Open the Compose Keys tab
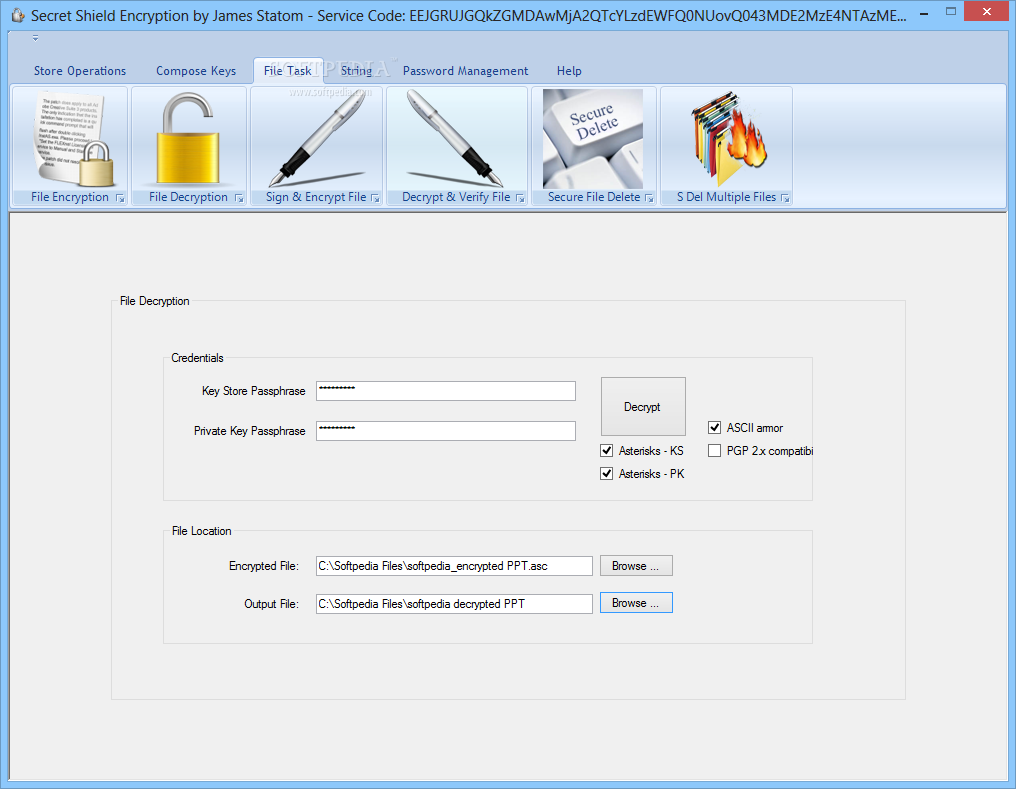1016x789 pixels. pos(196,71)
